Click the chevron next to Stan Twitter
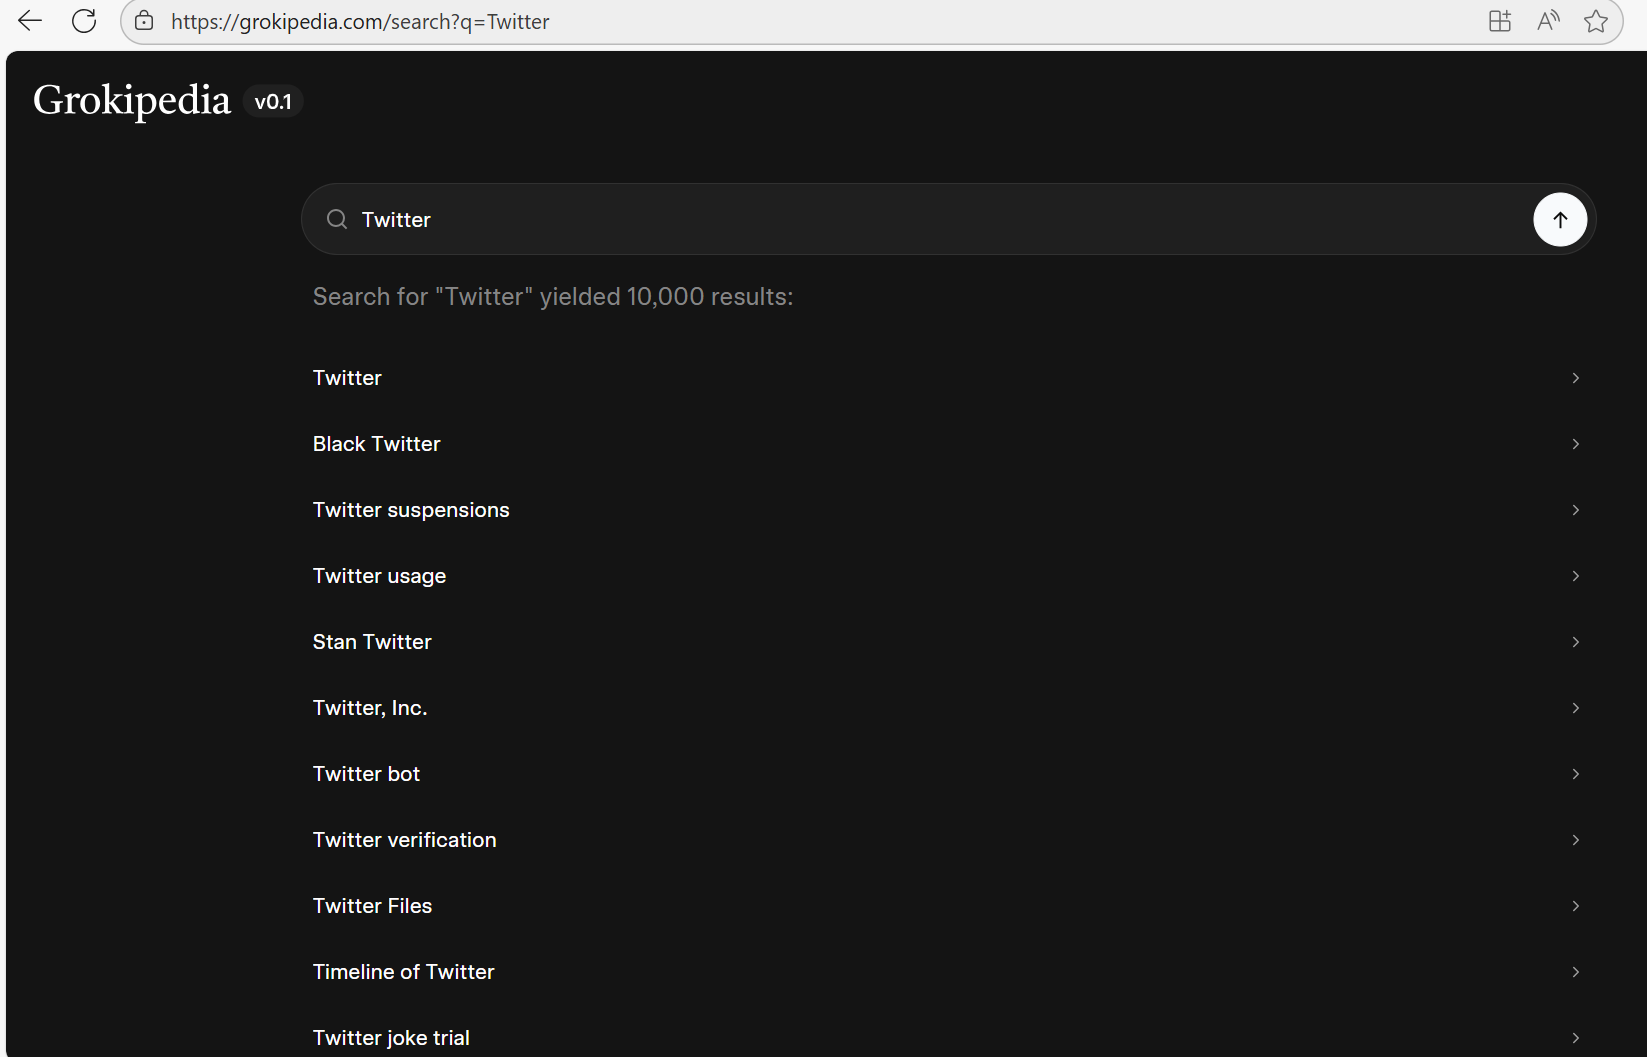The height and width of the screenshot is (1057, 1647). [1575, 642]
